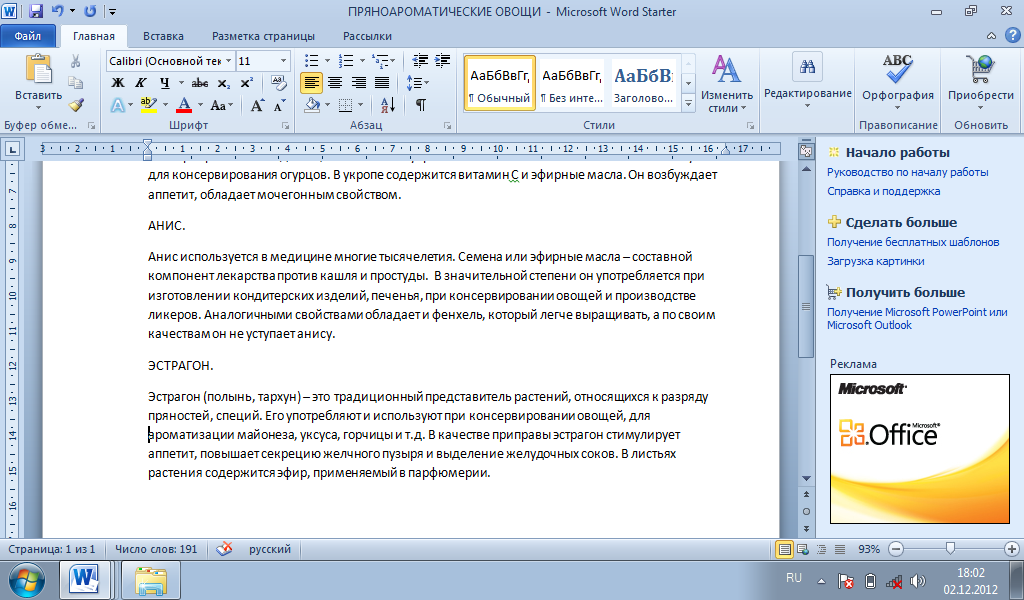Toggle center text alignment

click(x=335, y=83)
